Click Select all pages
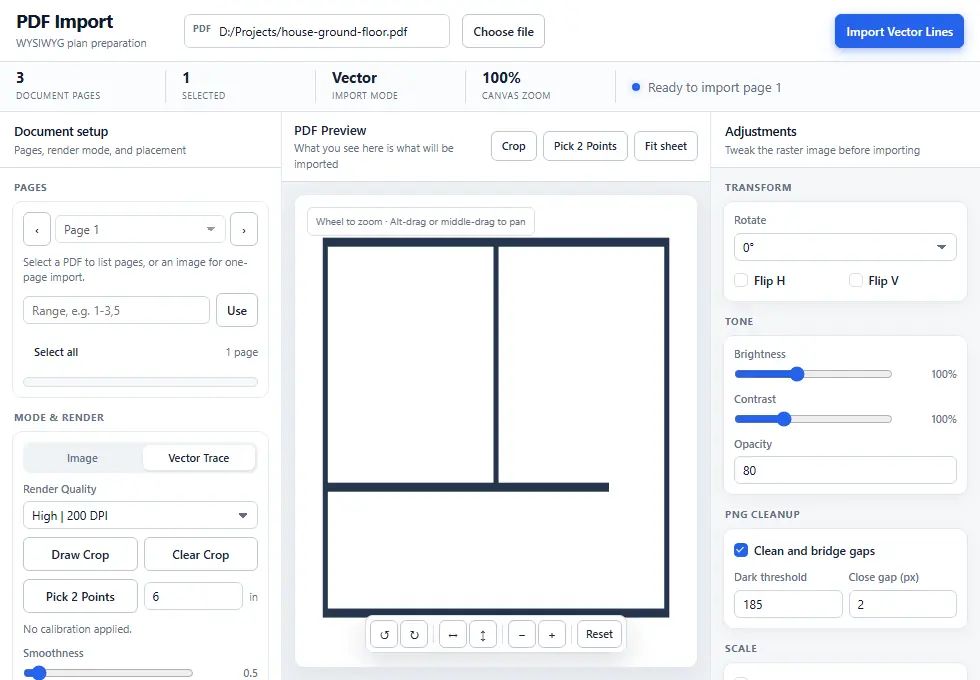Image resolution: width=980 pixels, height=680 pixels. [56, 352]
